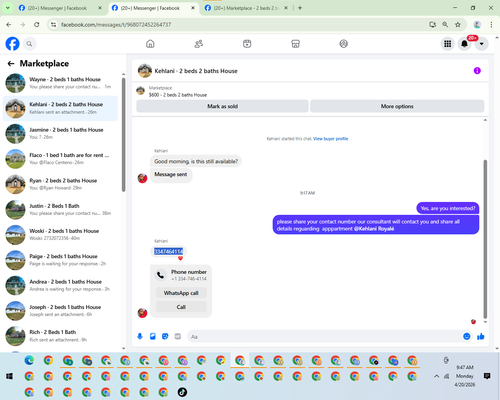Open the apps menu grid icon
The image size is (500, 400).
(x=448, y=44)
